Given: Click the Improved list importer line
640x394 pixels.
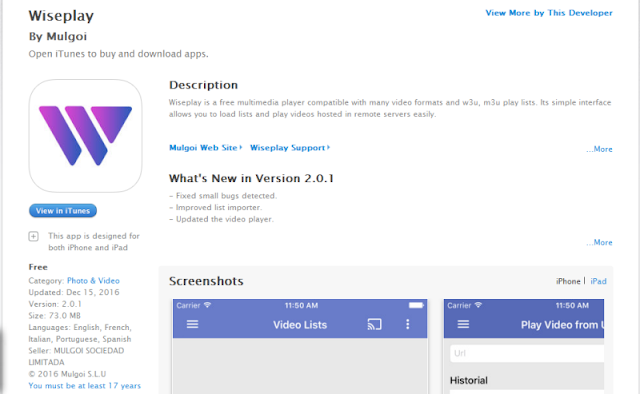Looking at the screenshot, I should 216,207.
